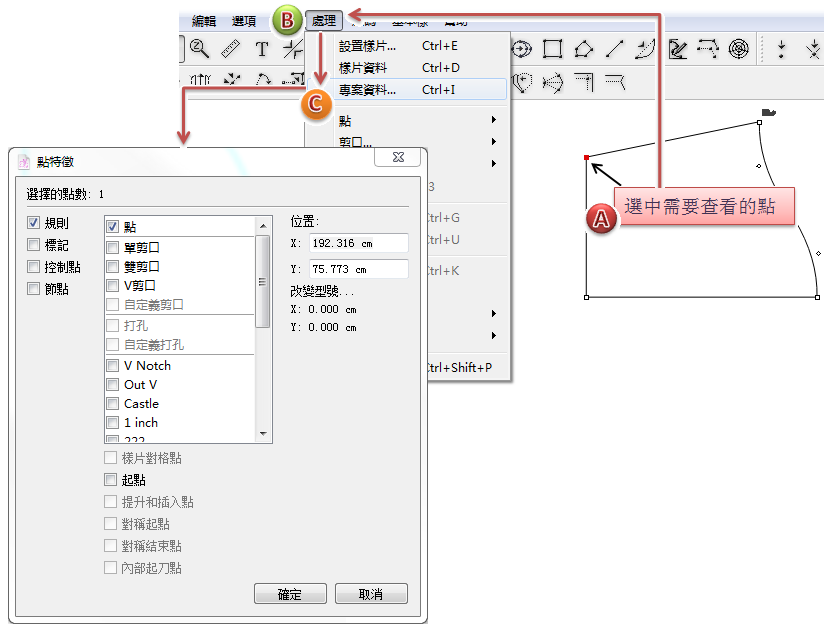
Task: Click the concentric circles toolbar icon
Action: (x=739, y=48)
